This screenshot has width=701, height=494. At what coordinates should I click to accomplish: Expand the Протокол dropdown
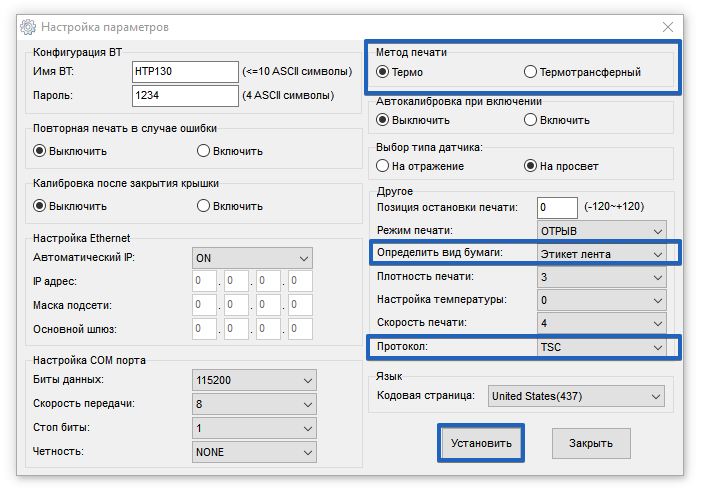(x=601, y=347)
